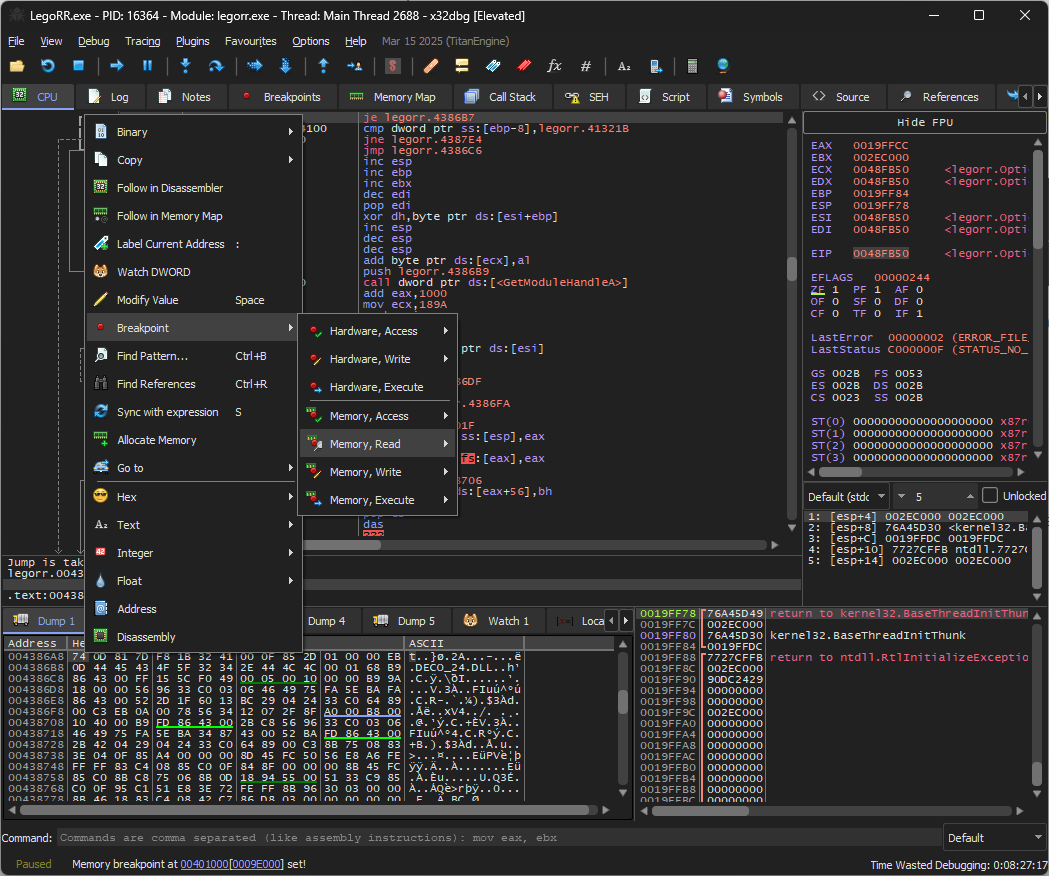Pause execution with the pause icon
Image resolution: width=1049 pixels, height=876 pixels.
(x=147, y=66)
